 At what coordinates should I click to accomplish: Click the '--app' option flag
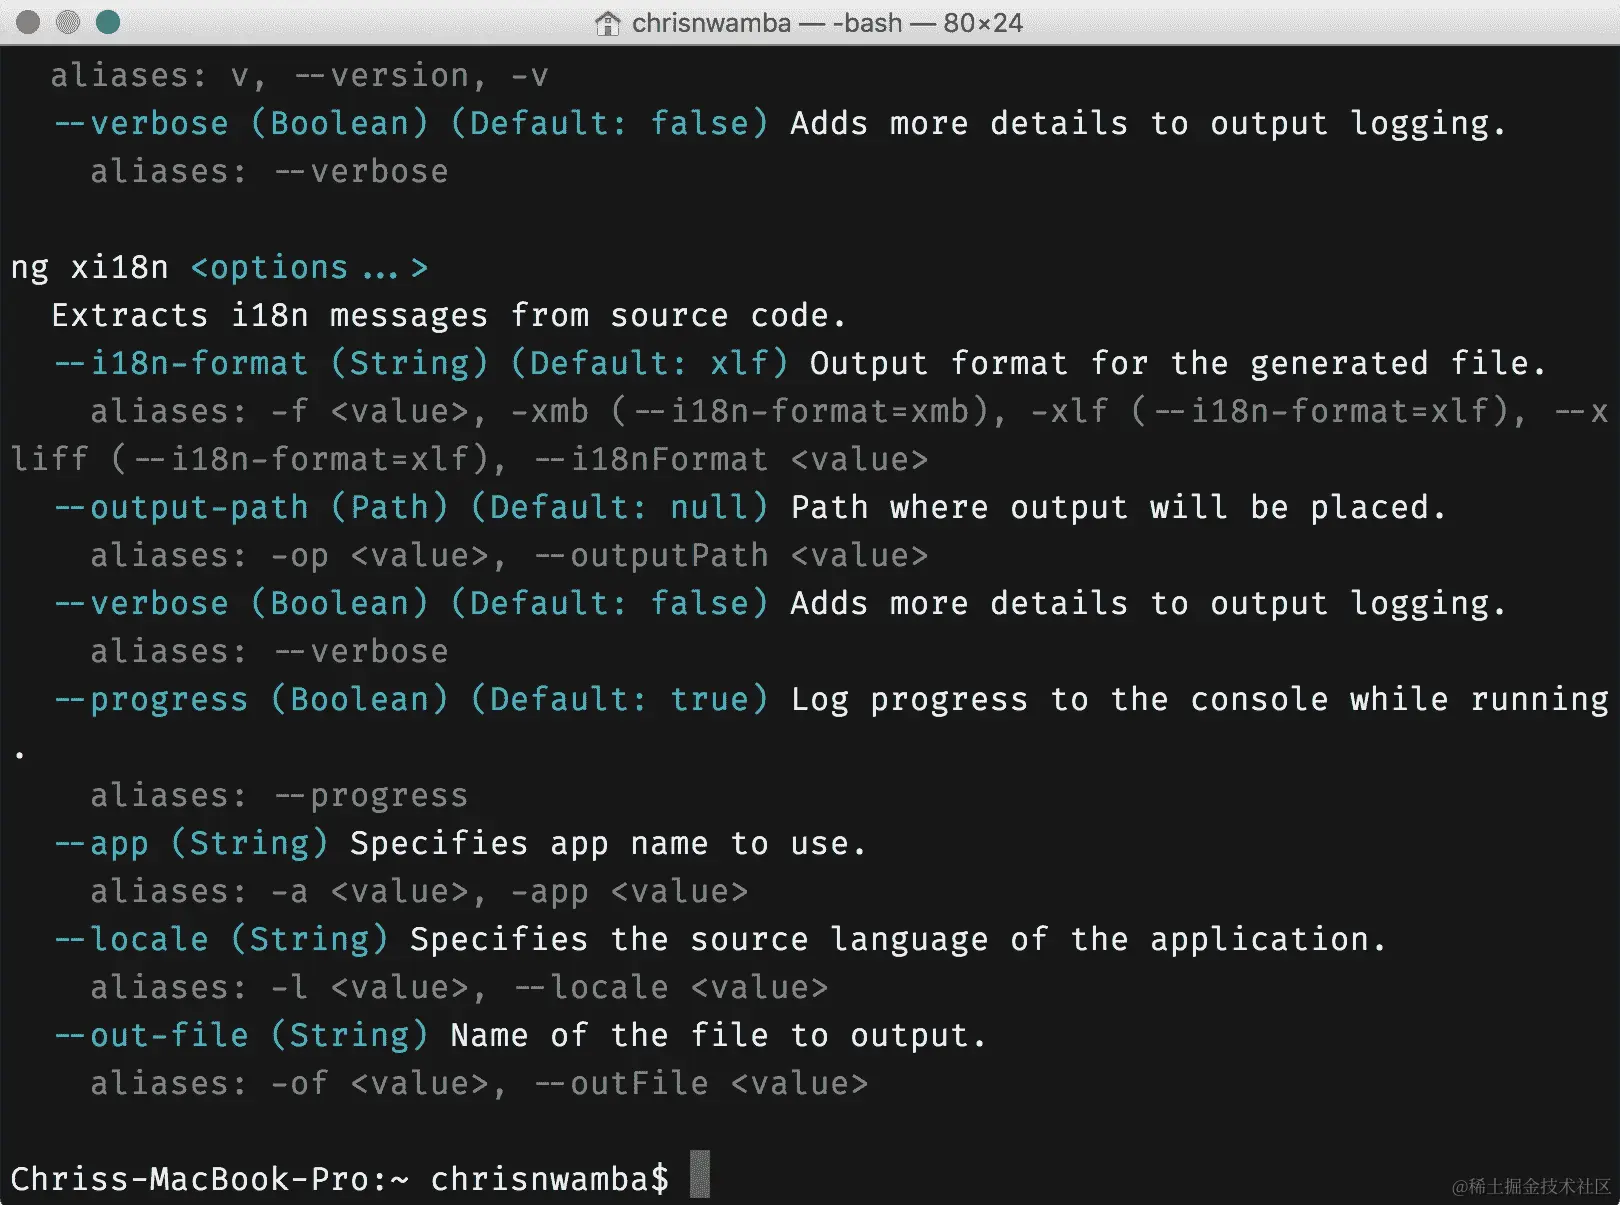[x=101, y=843]
